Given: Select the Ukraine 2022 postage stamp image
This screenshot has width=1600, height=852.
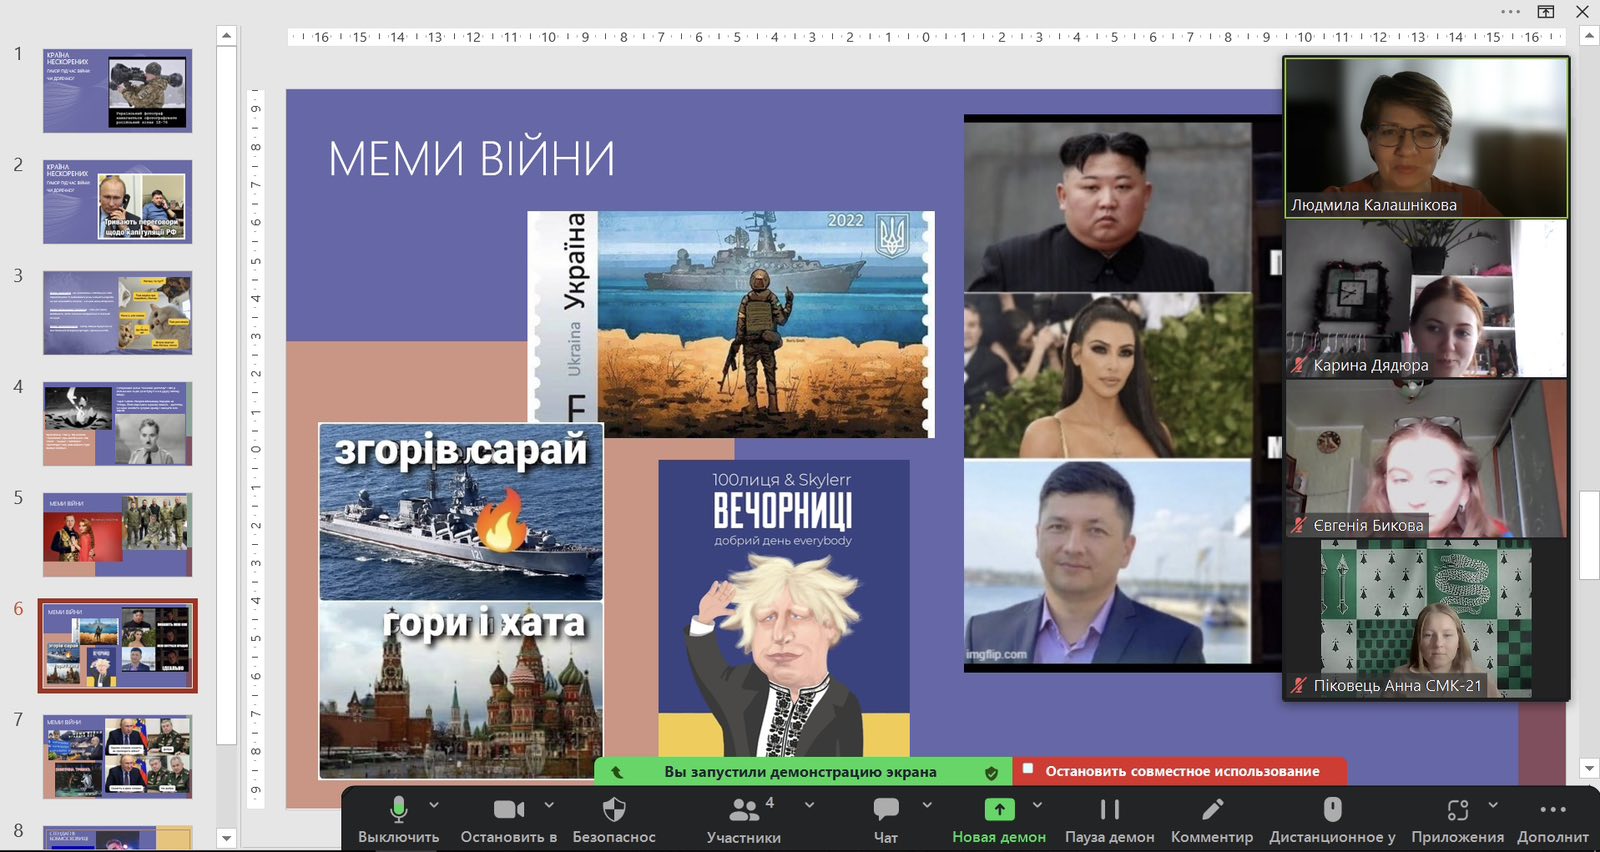Looking at the screenshot, I should point(731,325).
